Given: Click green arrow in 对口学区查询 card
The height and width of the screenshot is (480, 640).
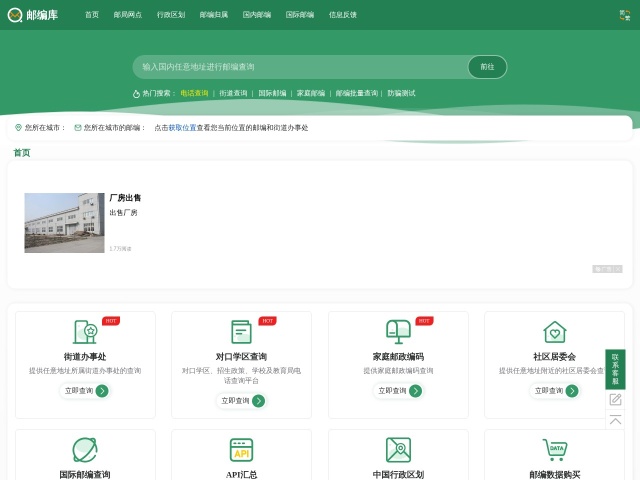Looking at the screenshot, I should coord(258,401).
